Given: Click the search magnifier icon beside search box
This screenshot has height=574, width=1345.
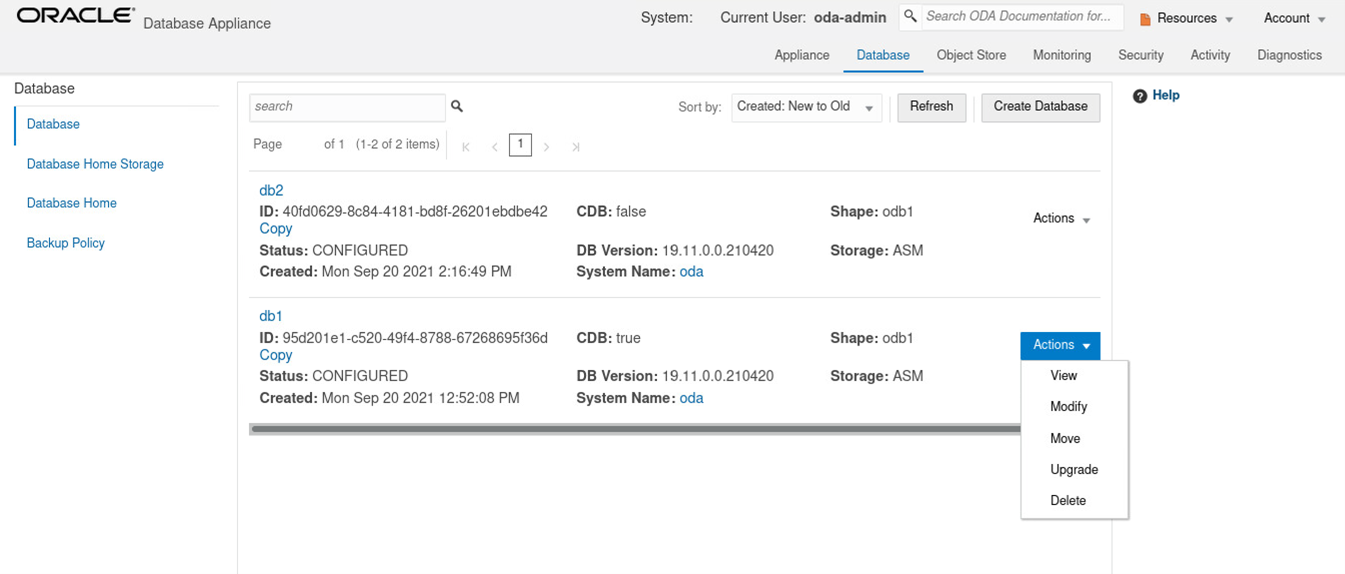Looking at the screenshot, I should (x=457, y=106).
